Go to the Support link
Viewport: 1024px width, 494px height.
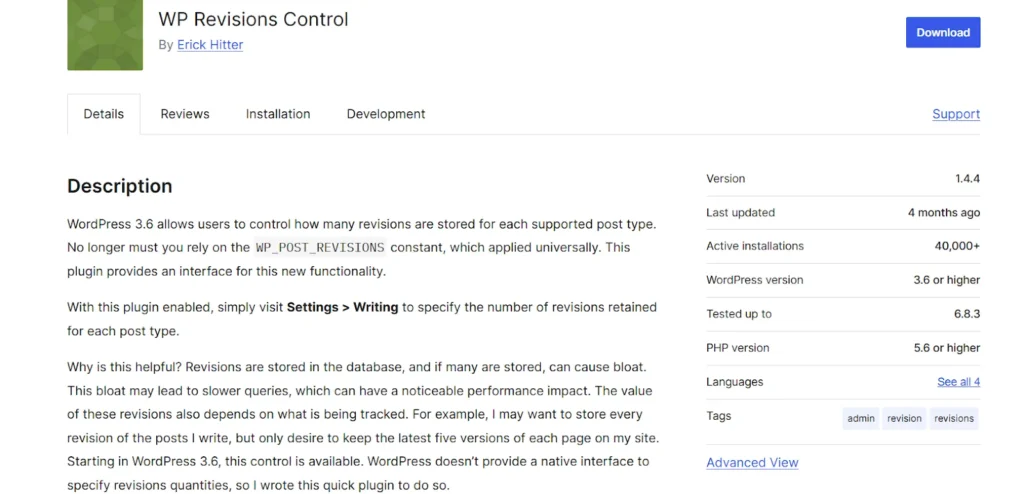coord(955,114)
